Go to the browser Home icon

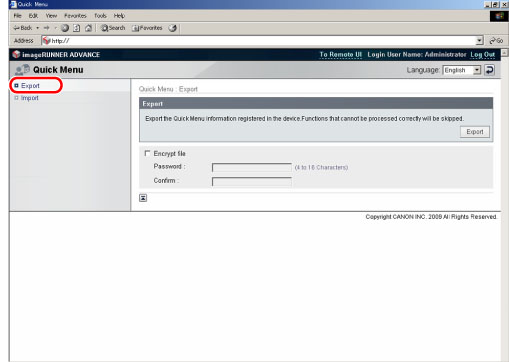[x=88, y=28]
